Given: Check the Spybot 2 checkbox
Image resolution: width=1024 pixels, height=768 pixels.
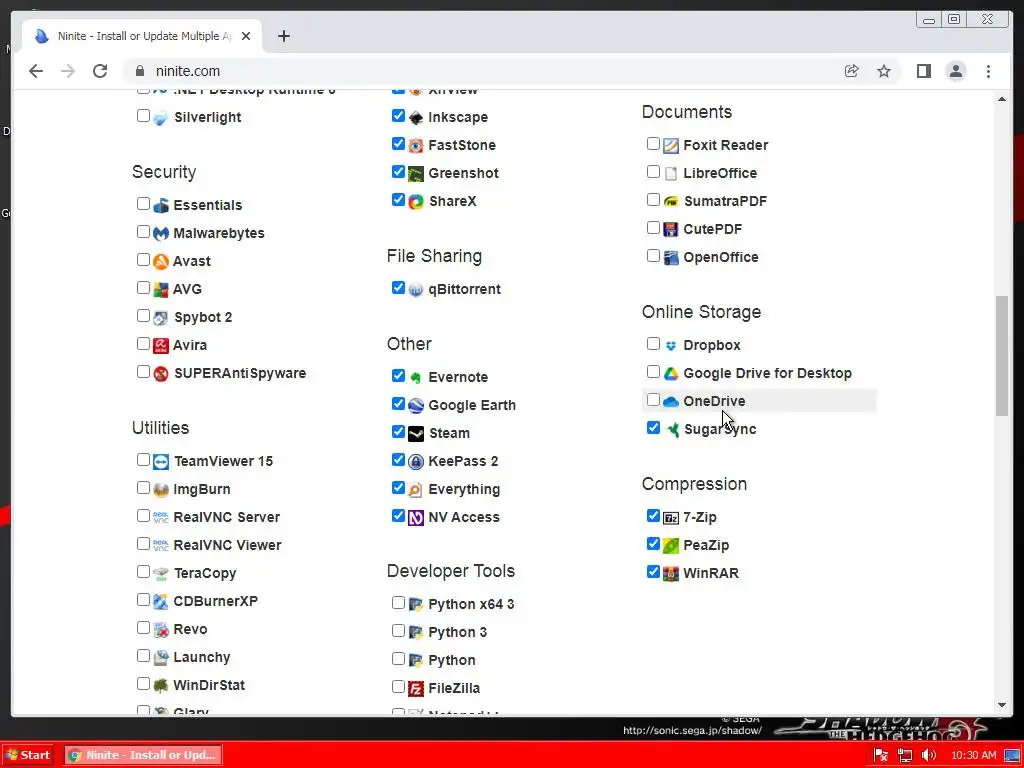Looking at the screenshot, I should pos(143,316).
